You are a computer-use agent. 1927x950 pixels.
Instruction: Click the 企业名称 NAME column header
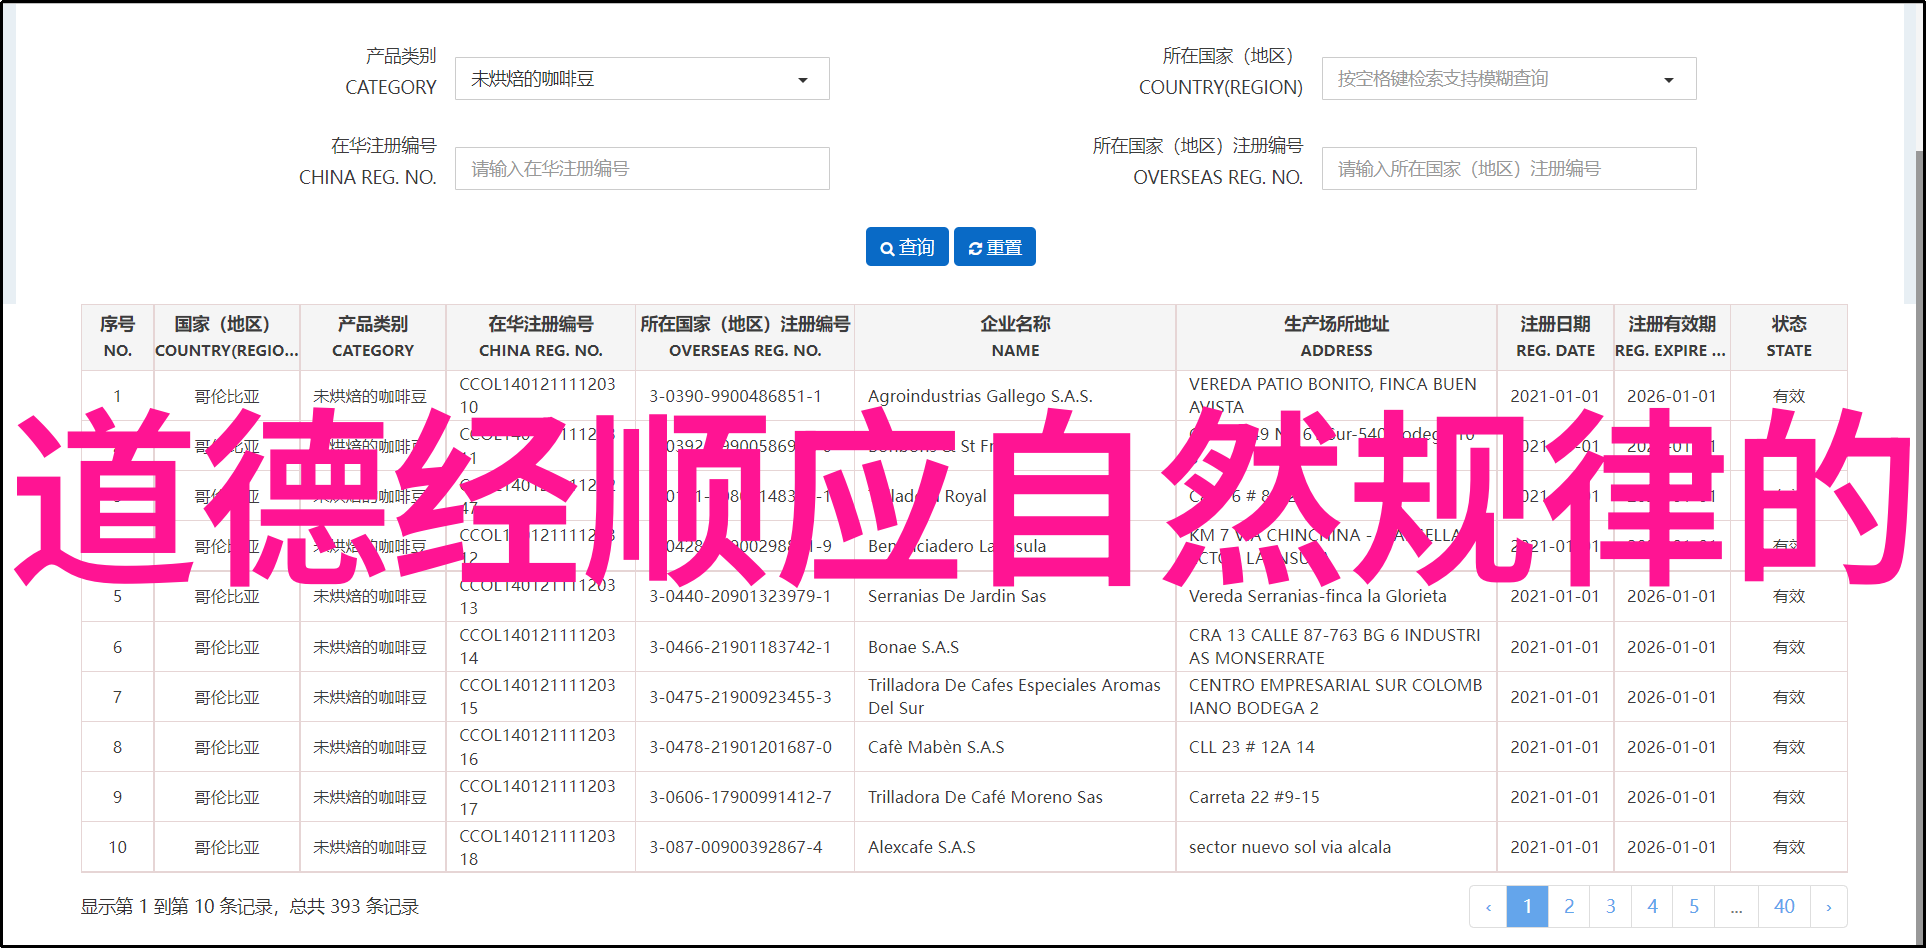(1015, 337)
